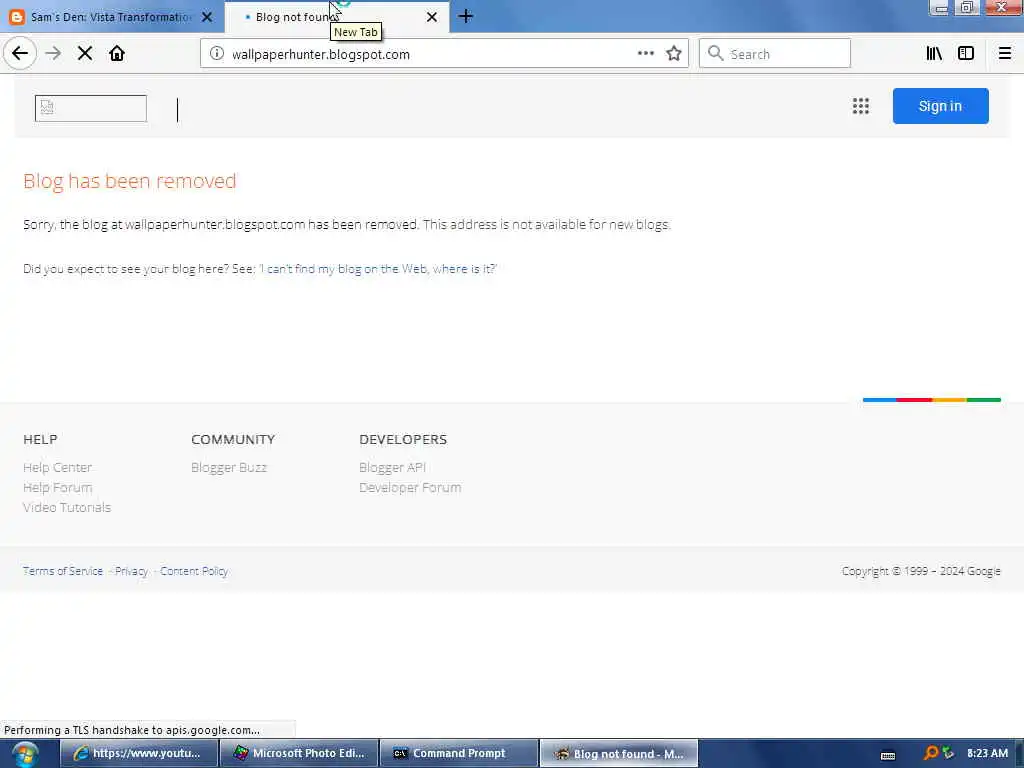Screen dimensions: 1024x768
Task: Click the forward navigation arrow
Action: click(53, 54)
